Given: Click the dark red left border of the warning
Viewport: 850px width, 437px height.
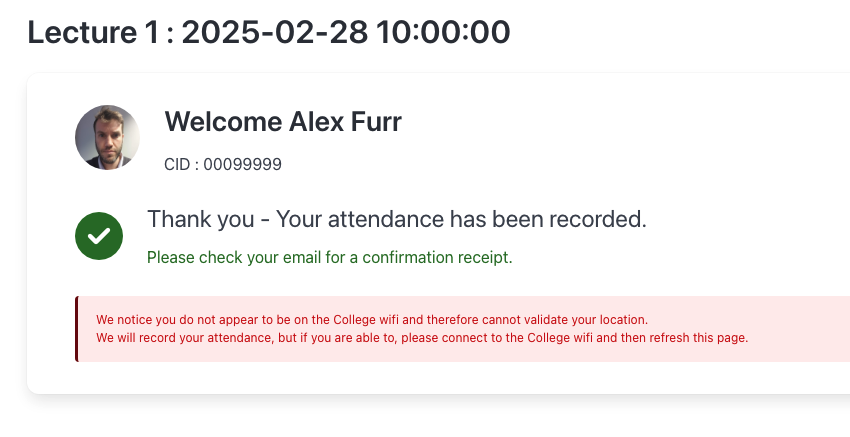Looking at the screenshot, I should (76, 328).
